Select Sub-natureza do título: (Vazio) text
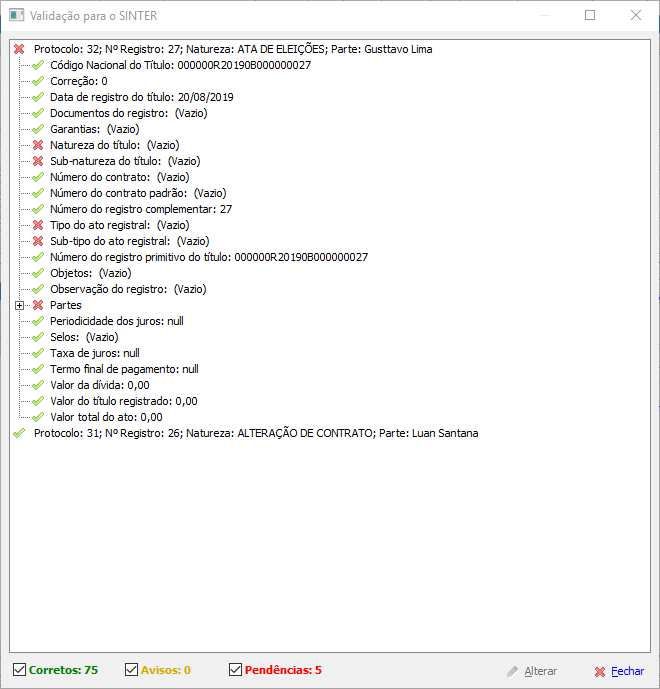The height and width of the screenshot is (689, 660). [125, 161]
